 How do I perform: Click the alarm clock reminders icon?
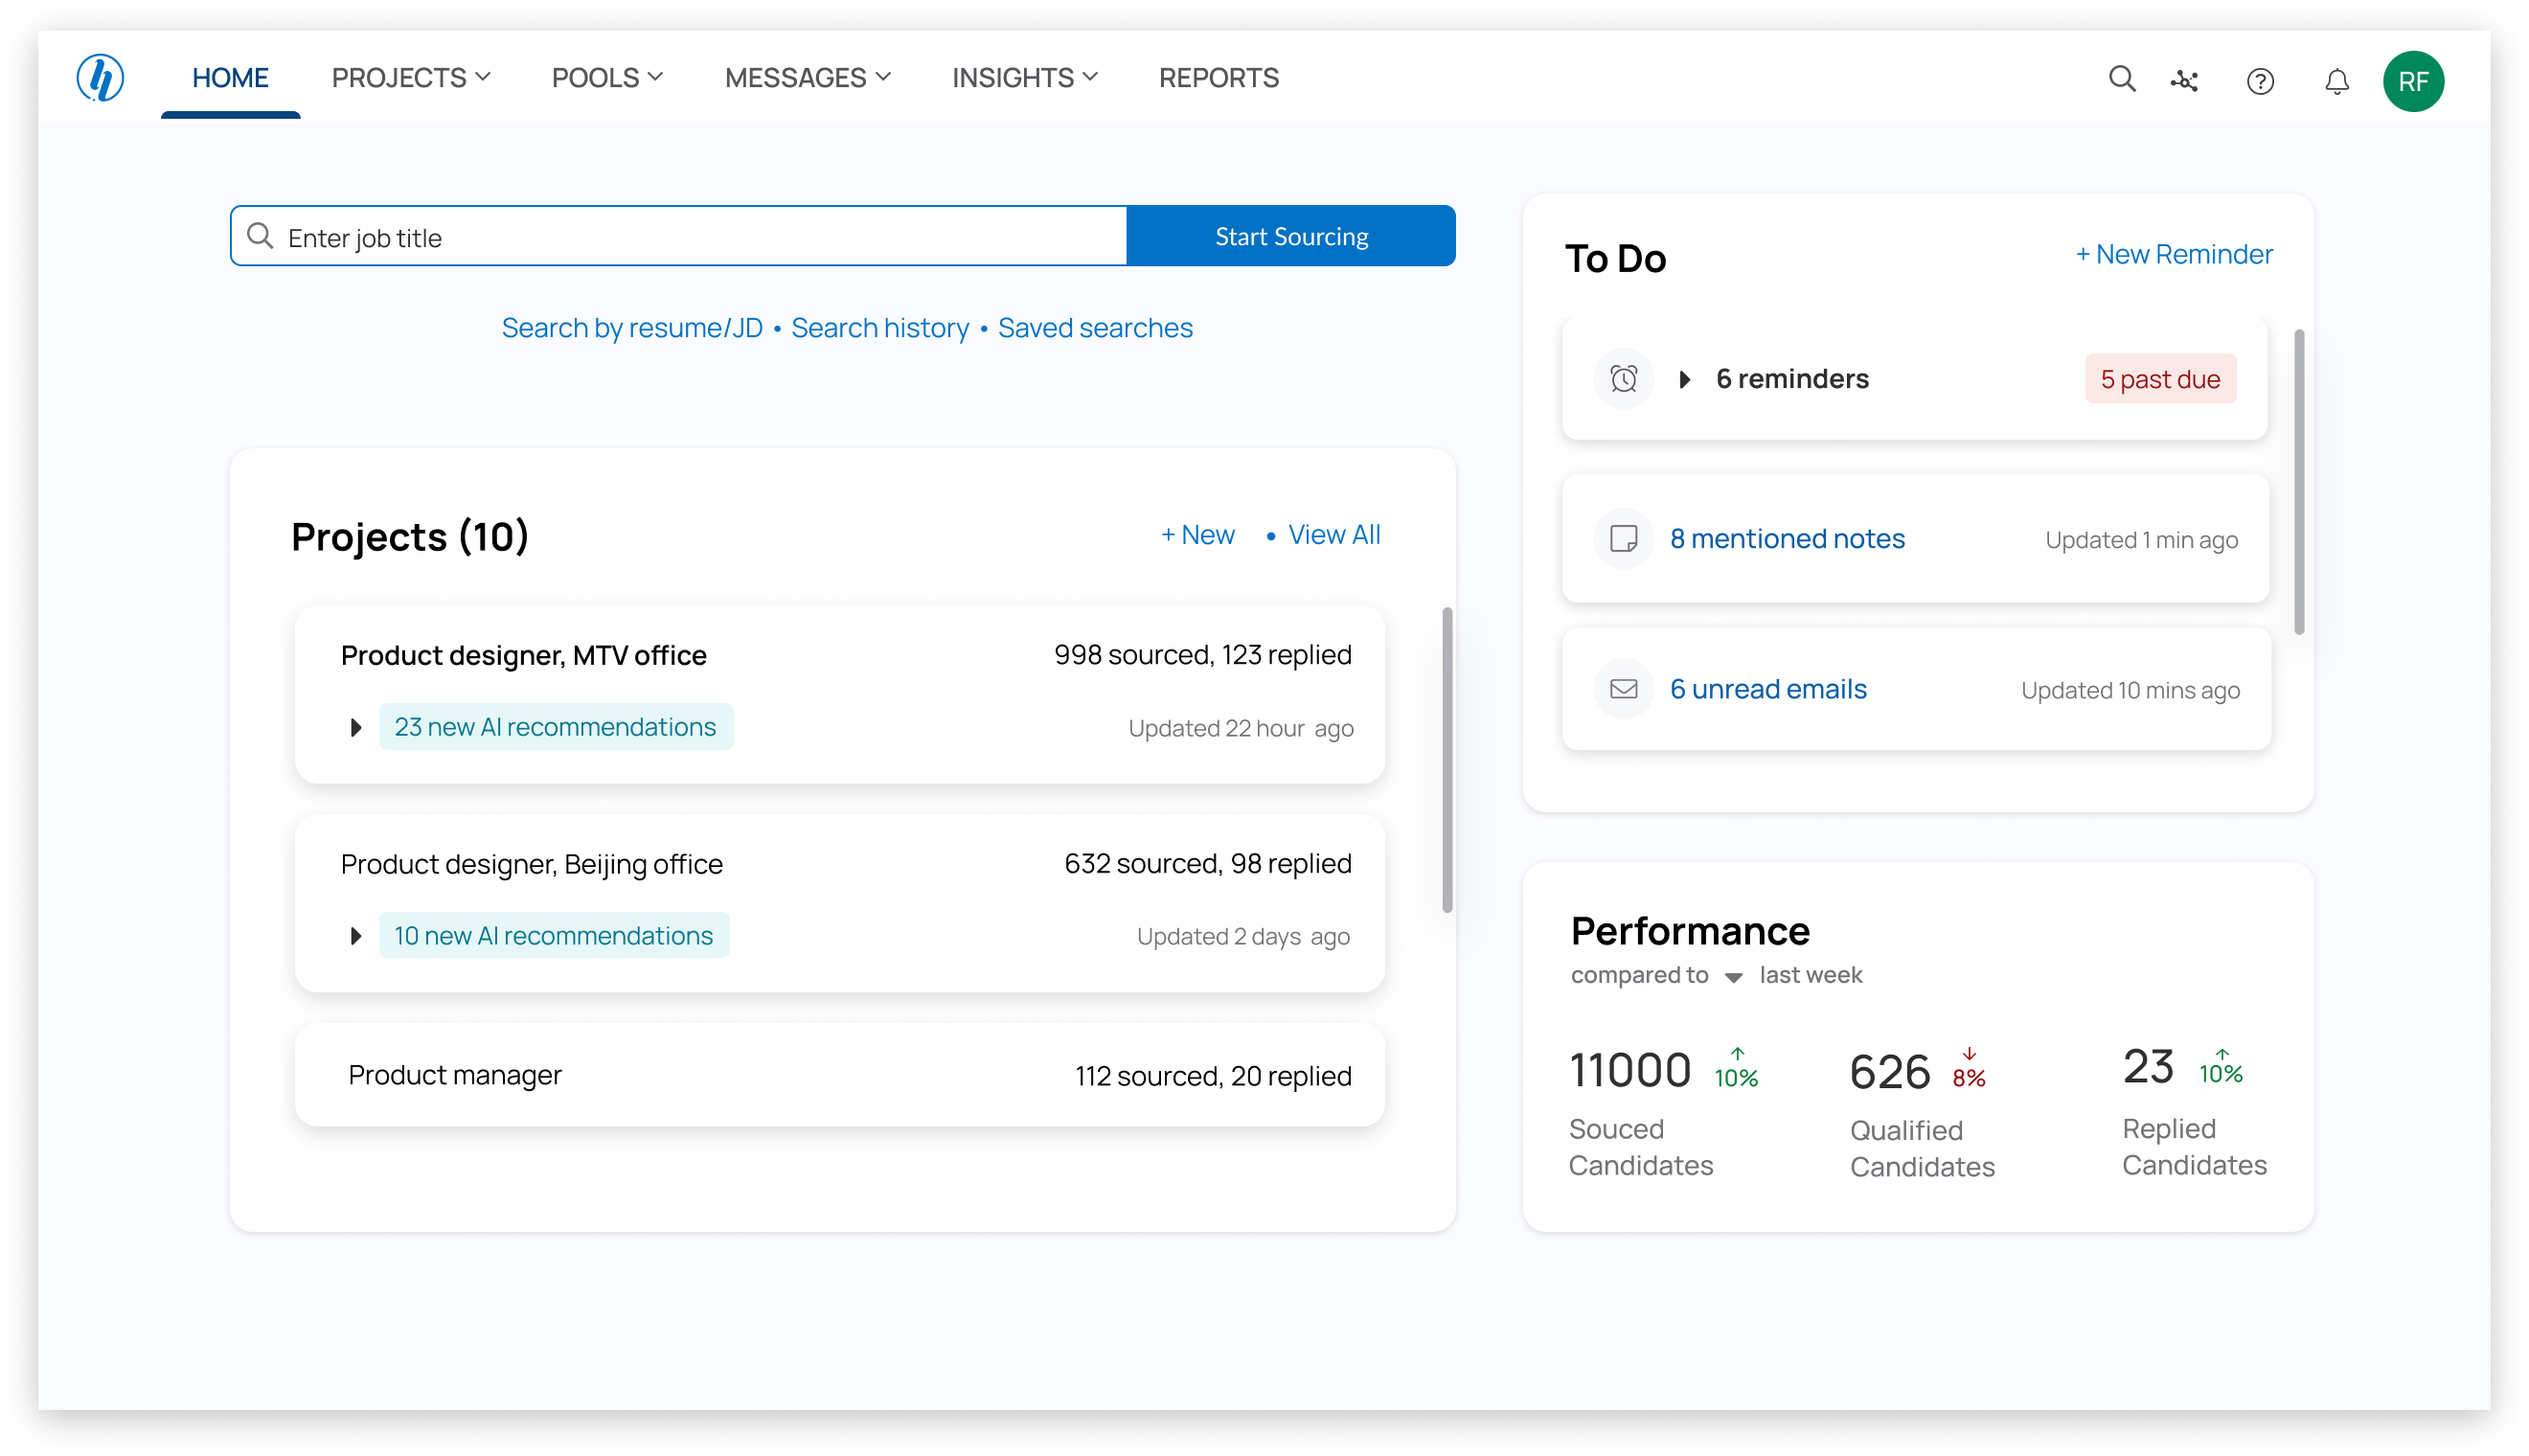(x=1623, y=379)
